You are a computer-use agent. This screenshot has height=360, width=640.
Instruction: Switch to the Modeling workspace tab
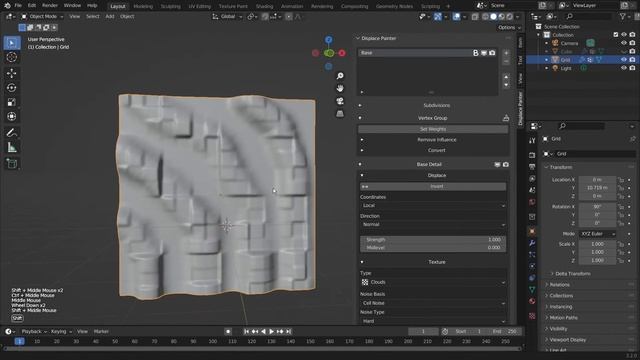[x=143, y=6]
